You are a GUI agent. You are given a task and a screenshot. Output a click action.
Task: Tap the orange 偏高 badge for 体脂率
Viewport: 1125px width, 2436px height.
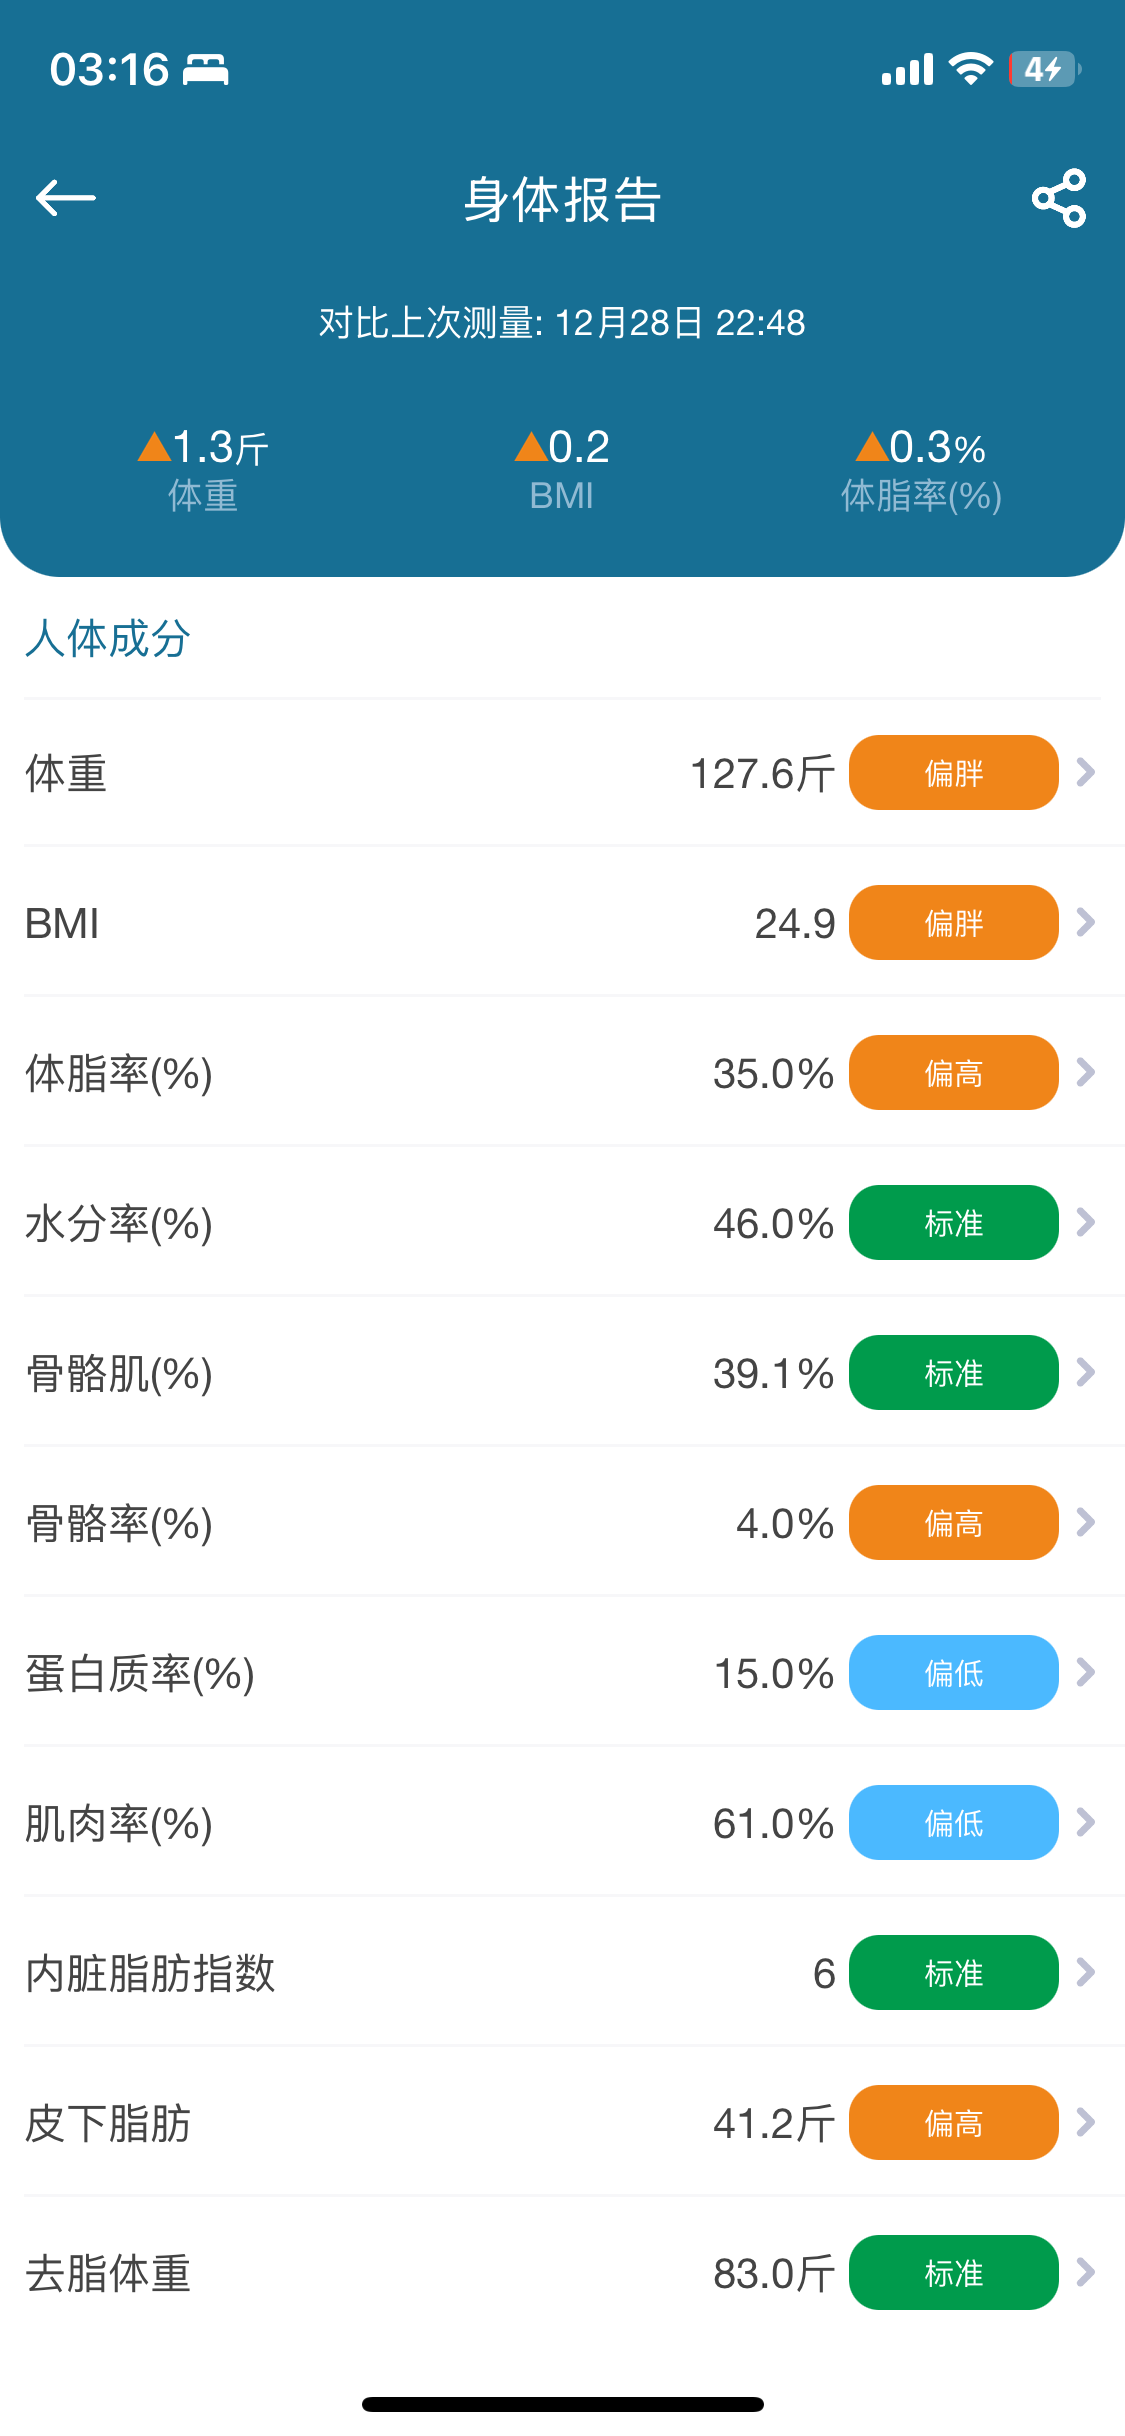(x=953, y=1073)
